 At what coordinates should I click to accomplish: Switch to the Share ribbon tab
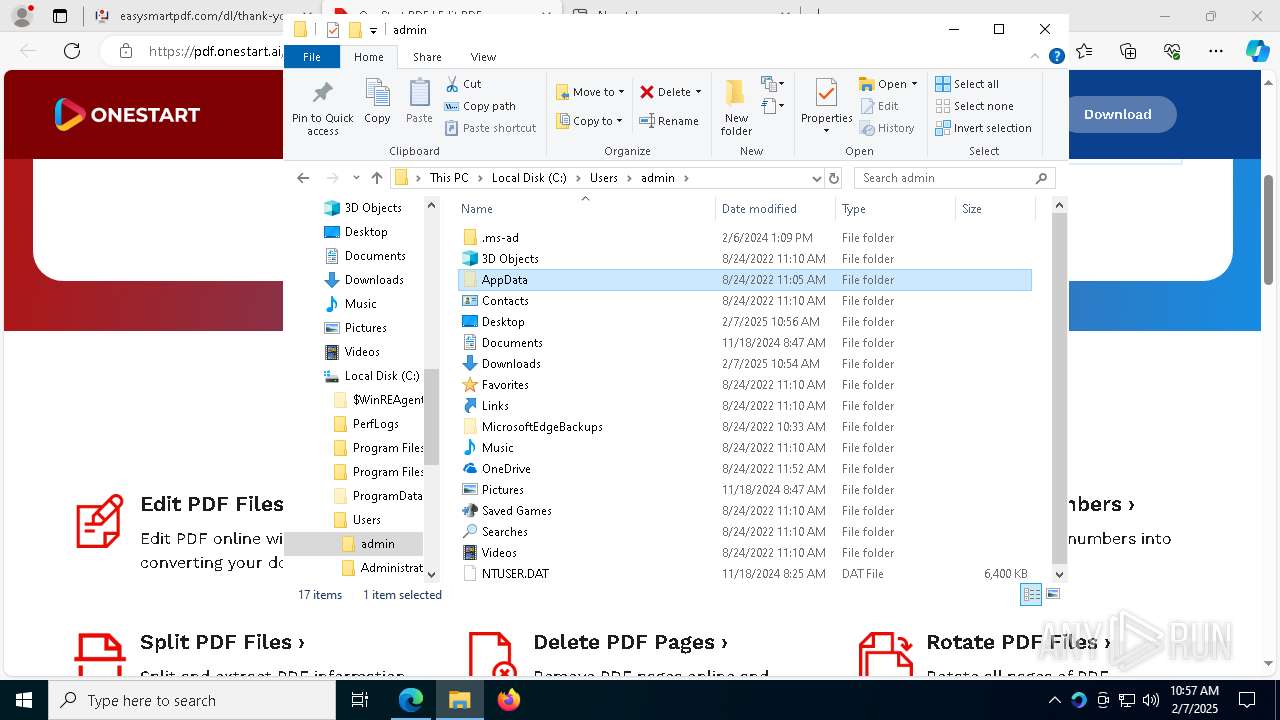coord(427,57)
